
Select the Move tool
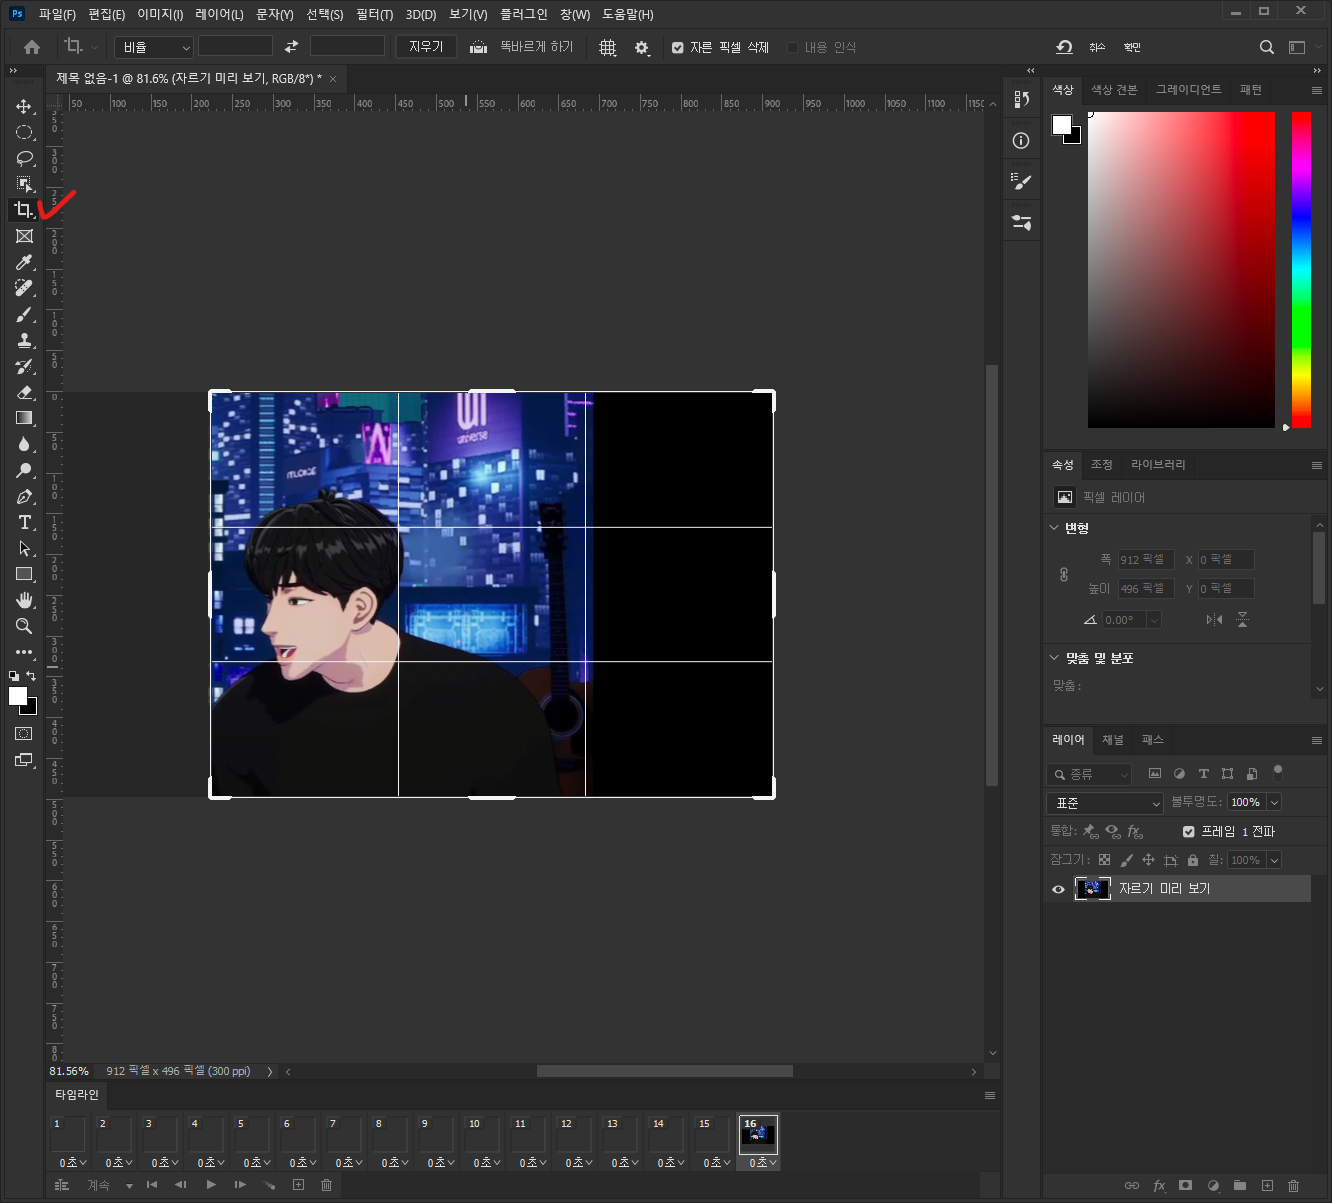point(24,106)
